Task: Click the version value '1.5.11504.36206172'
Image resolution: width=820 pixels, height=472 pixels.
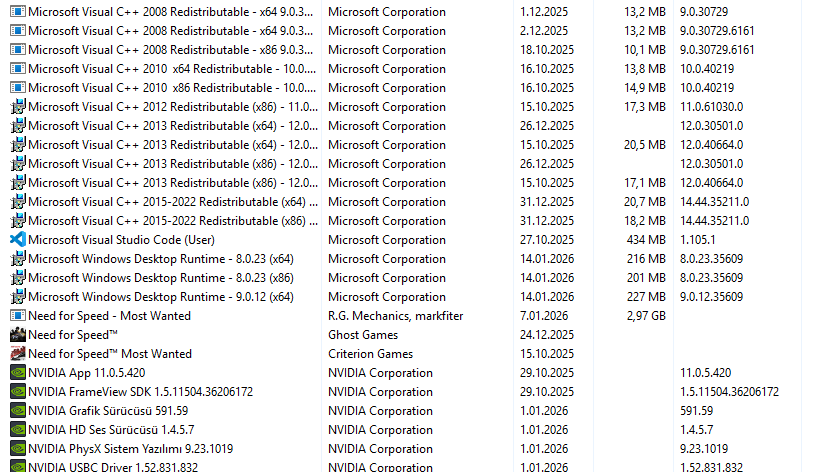Action: click(x=730, y=392)
